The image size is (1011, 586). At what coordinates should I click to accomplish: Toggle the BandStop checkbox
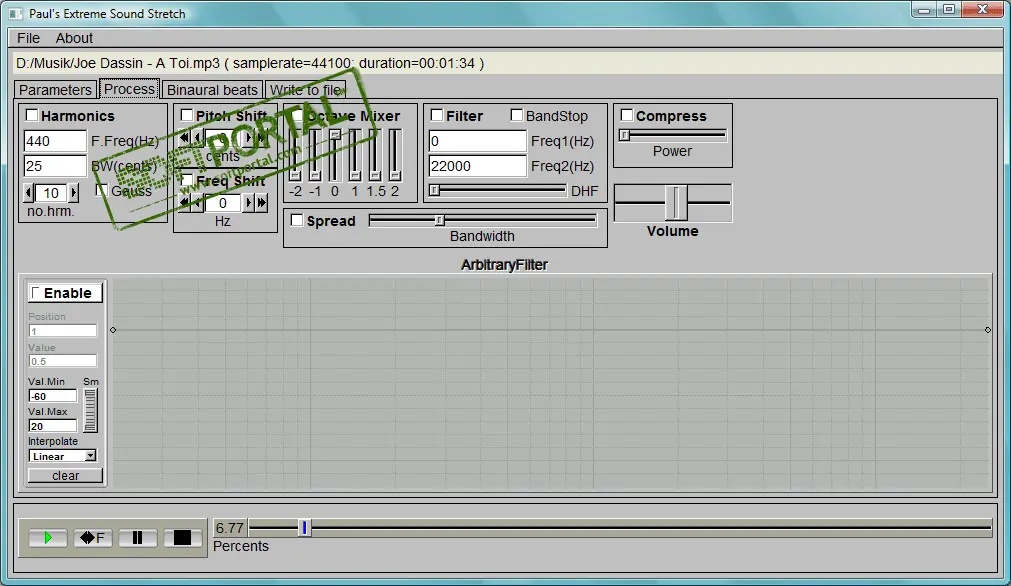click(516, 115)
